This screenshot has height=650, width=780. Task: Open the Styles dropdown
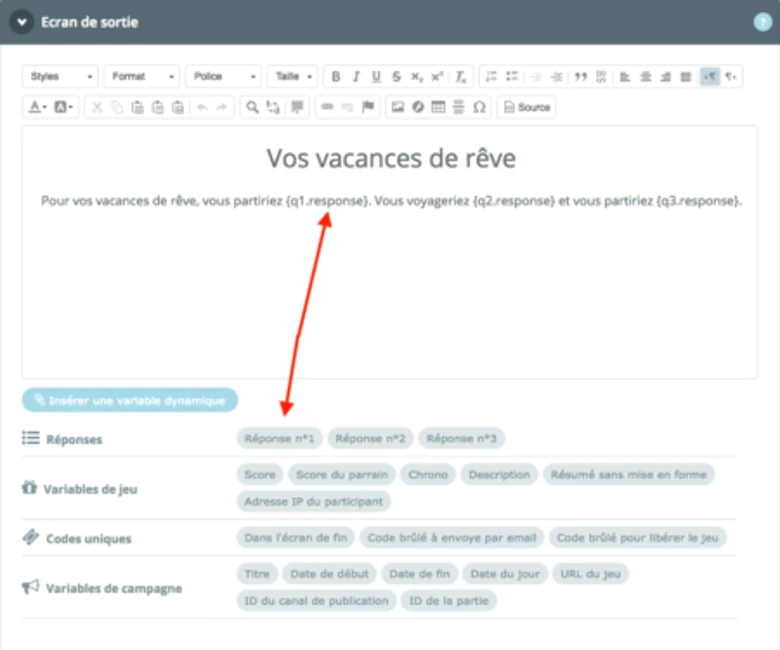pos(61,77)
